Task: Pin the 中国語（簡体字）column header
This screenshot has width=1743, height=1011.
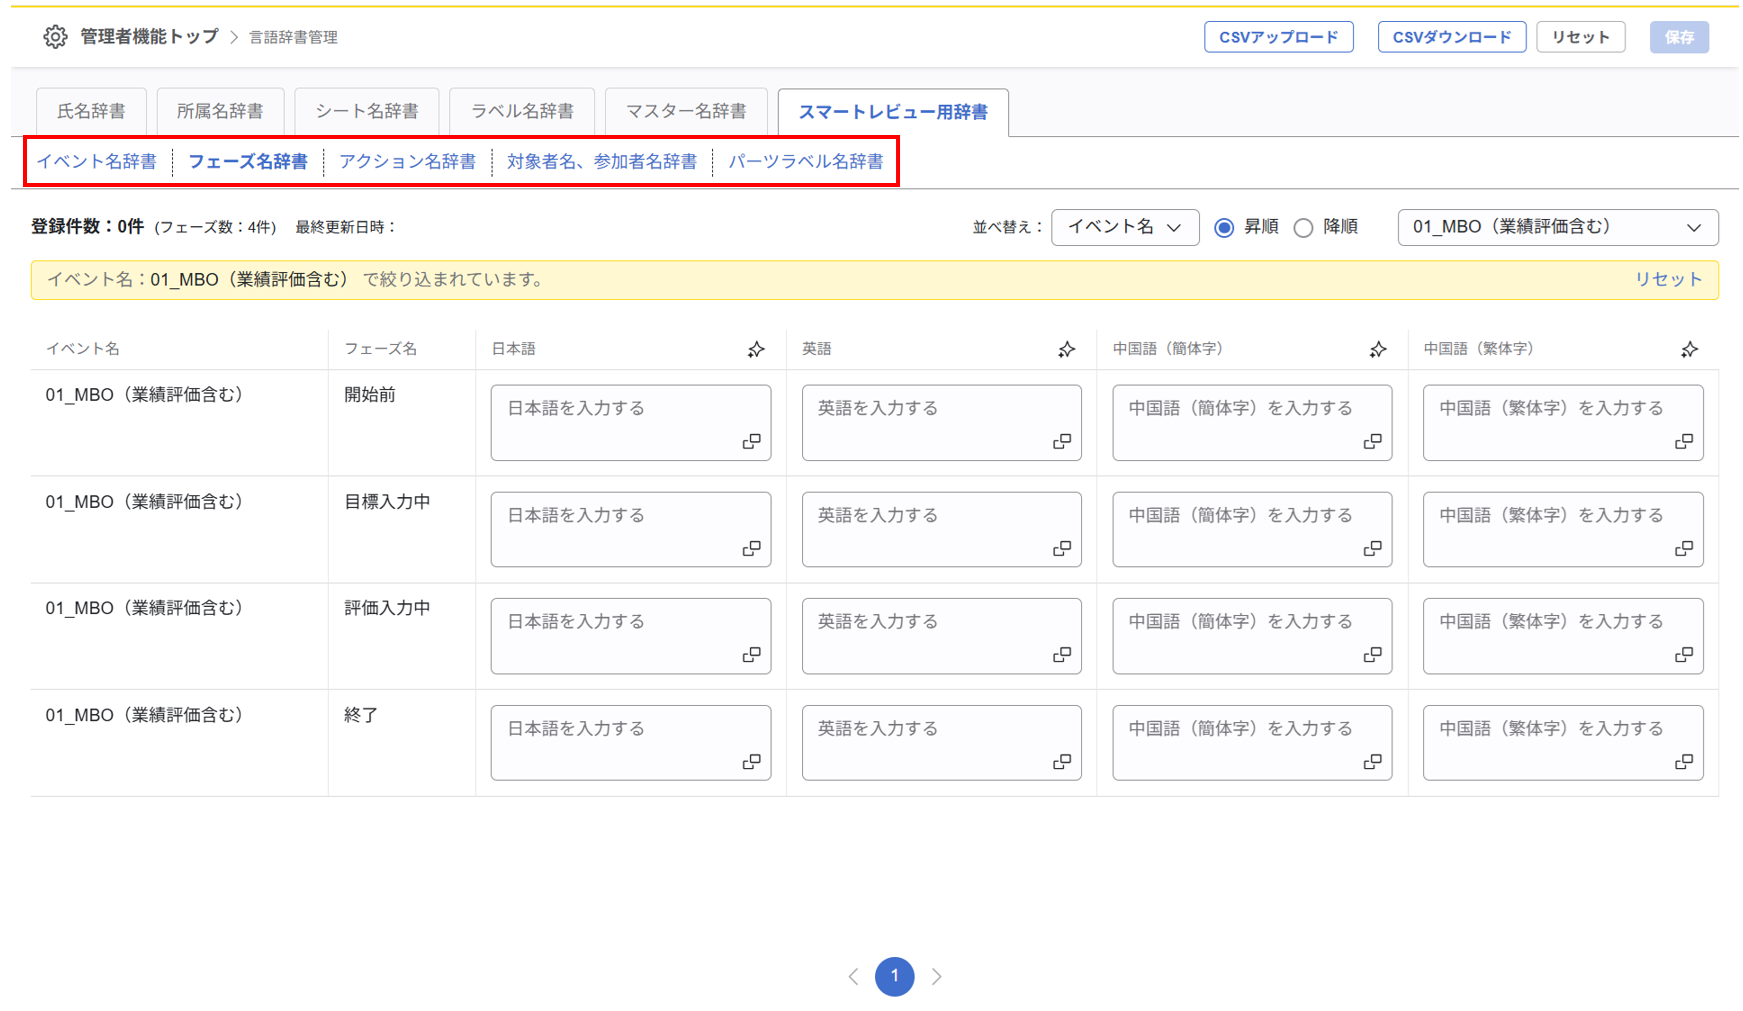Action: 1378,349
